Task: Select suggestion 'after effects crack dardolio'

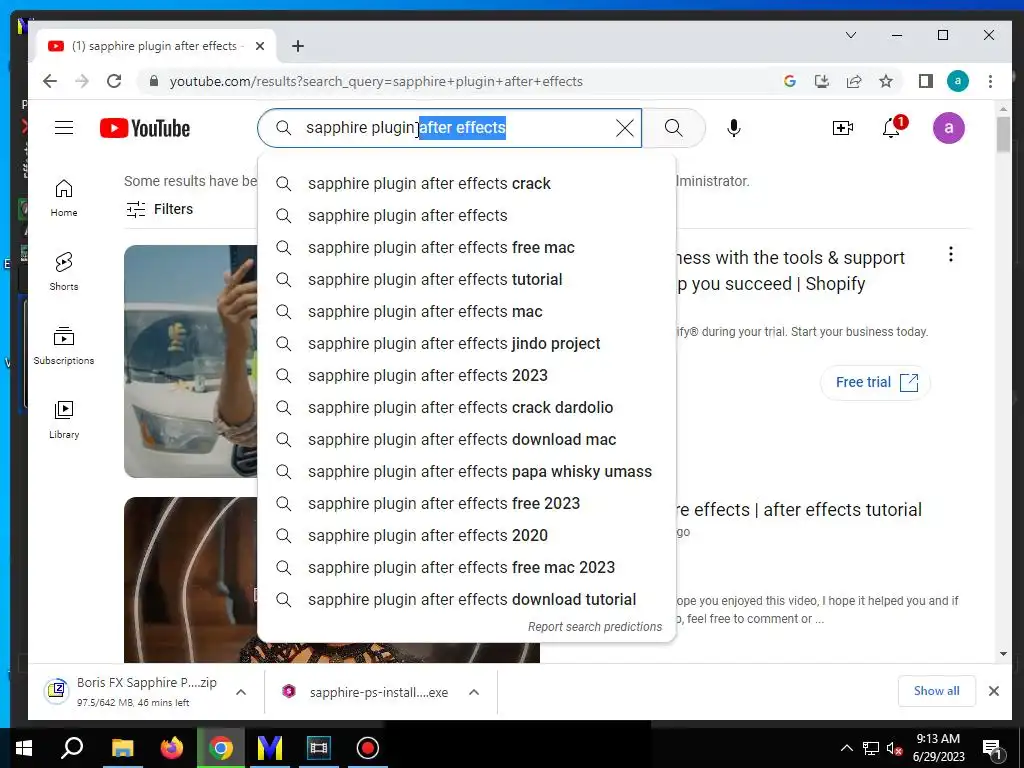Action: pyautogui.click(x=466, y=408)
